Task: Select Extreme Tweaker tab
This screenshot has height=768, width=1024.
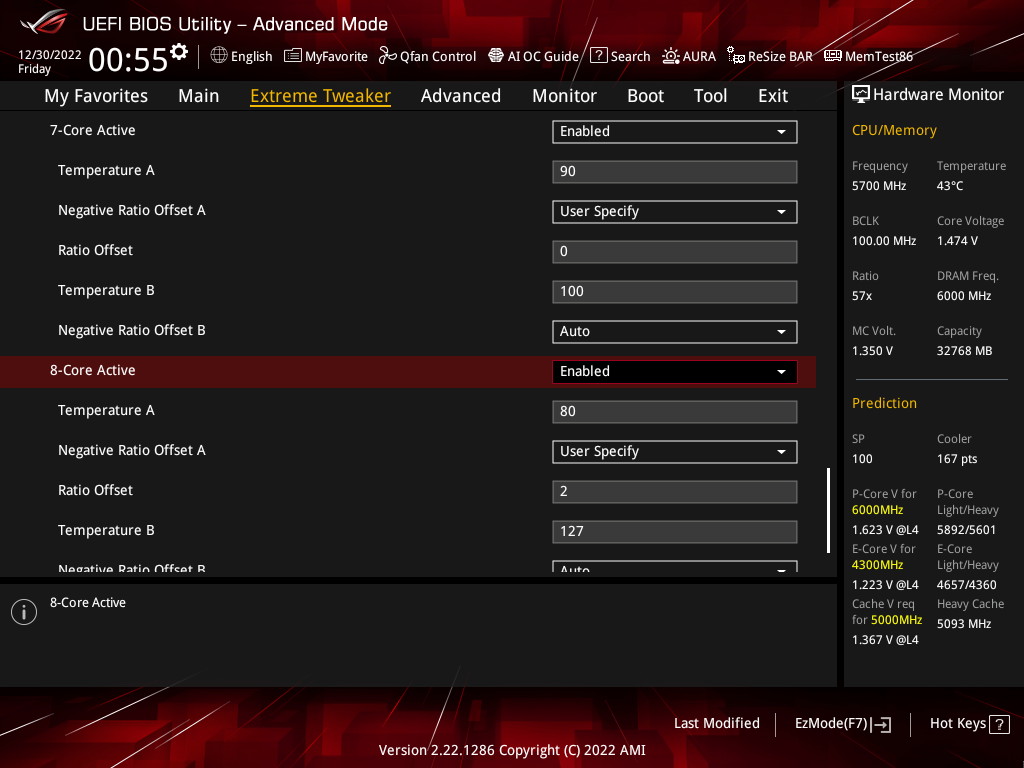Action: click(321, 96)
